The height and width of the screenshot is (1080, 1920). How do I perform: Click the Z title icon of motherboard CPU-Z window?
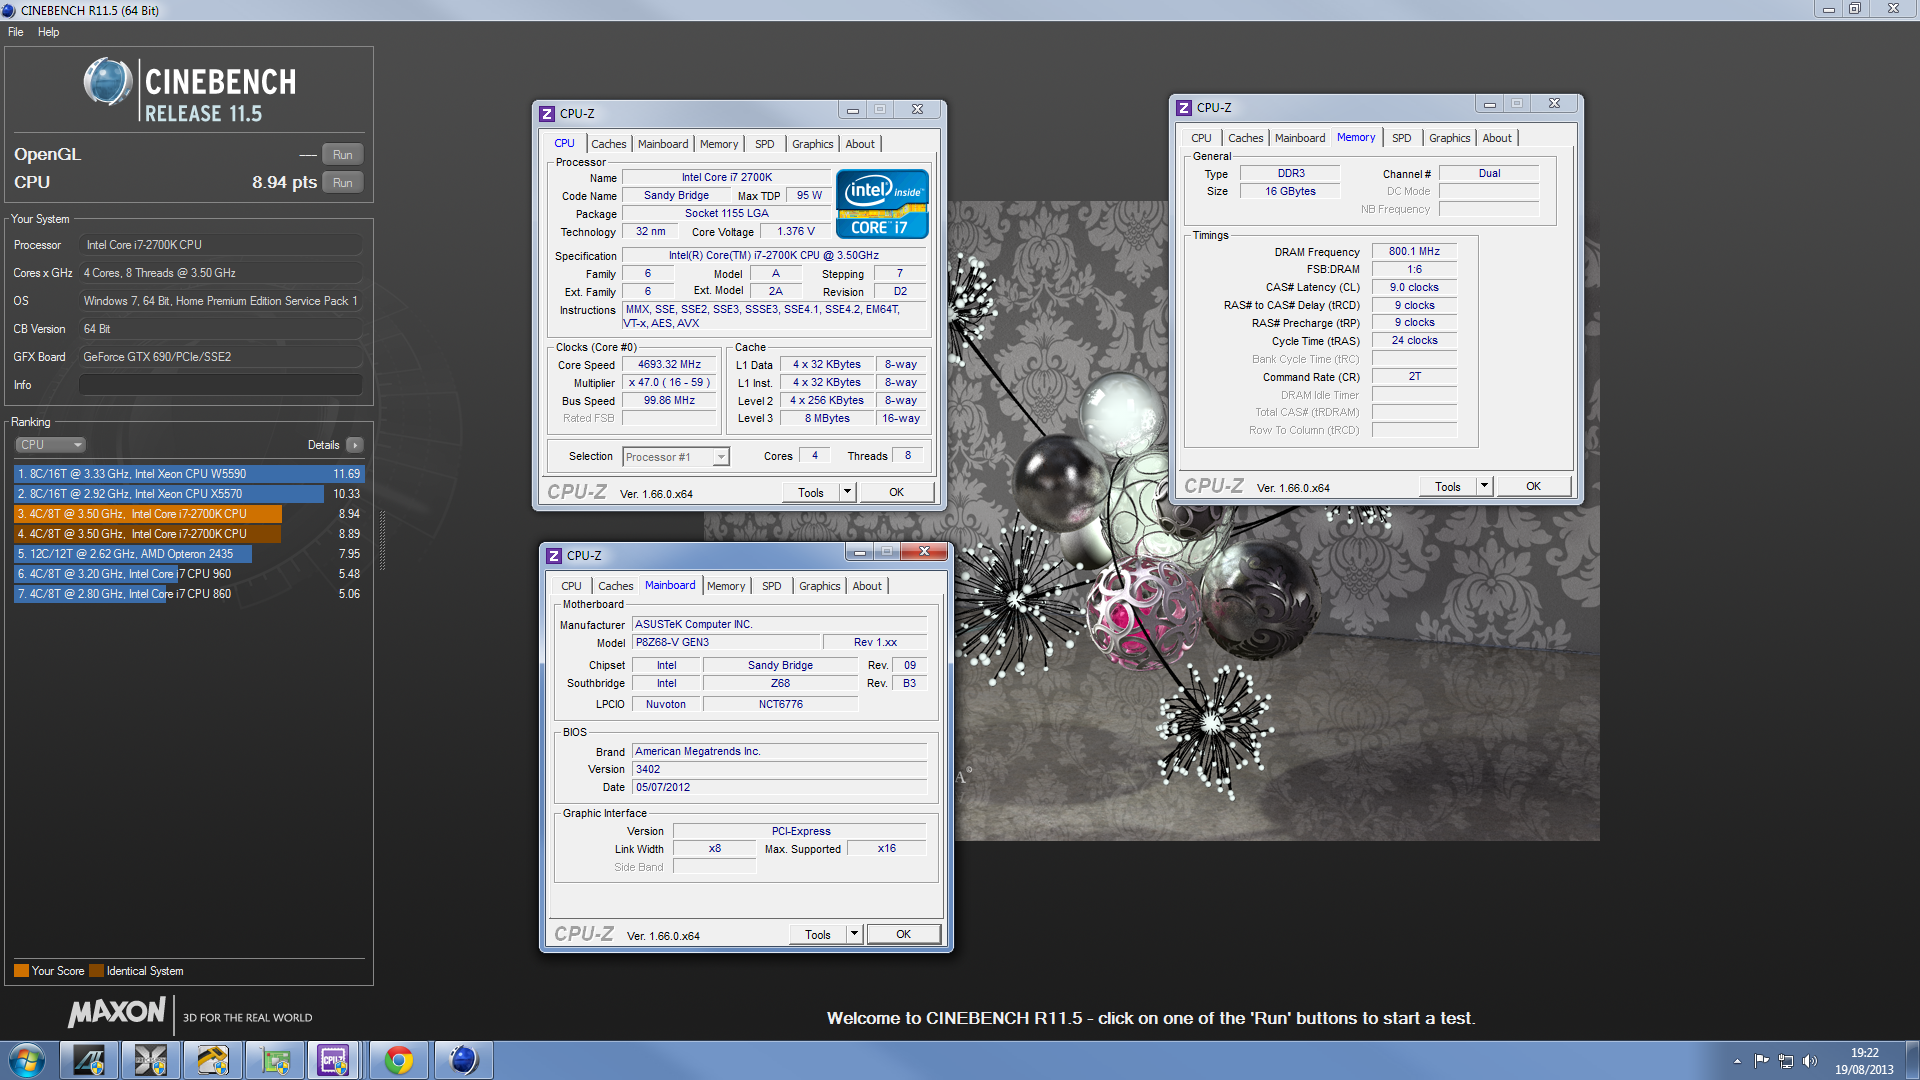point(554,556)
